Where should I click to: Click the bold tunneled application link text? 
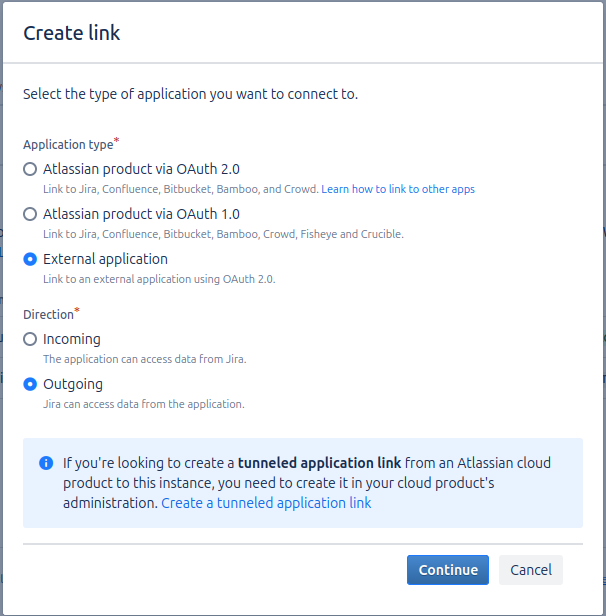tap(319, 463)
